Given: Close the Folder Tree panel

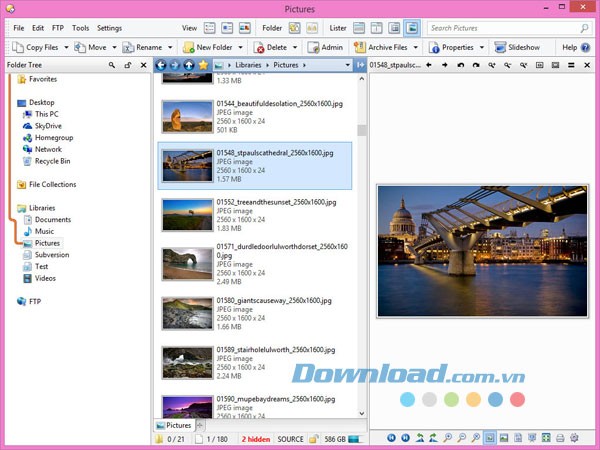Looking at the screenshot, I should click(x=143, y=65).
